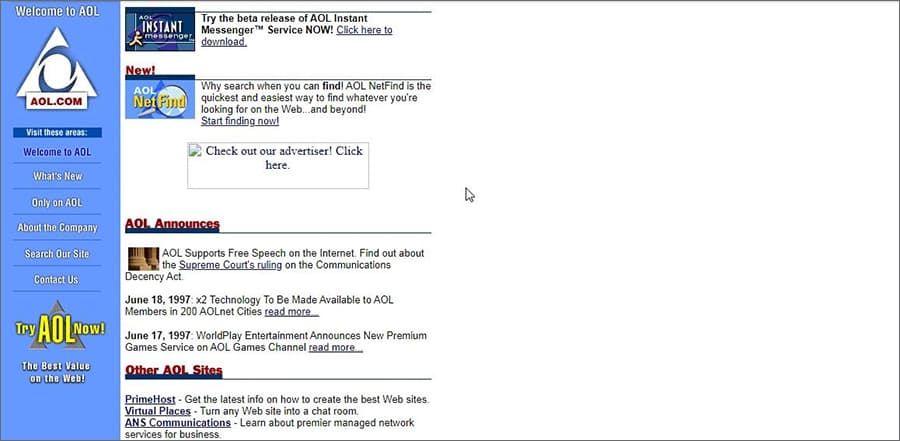
Task: Open About the Company sidebar item
Action: [x=57, y=227]
